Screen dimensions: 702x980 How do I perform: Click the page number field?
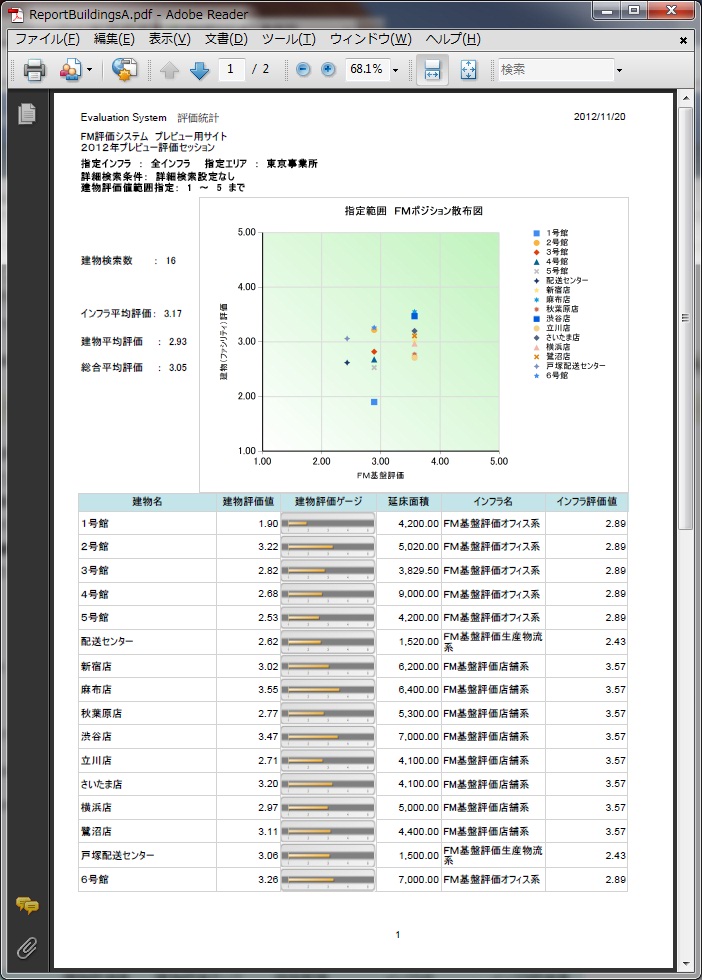[x=231, y=69]
